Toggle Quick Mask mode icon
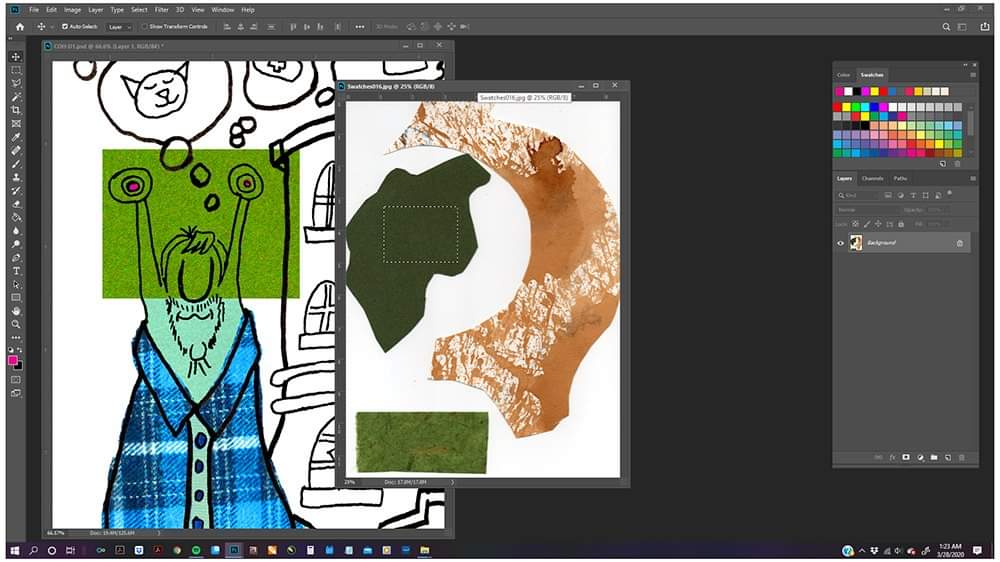 click(x=16, y=380)
